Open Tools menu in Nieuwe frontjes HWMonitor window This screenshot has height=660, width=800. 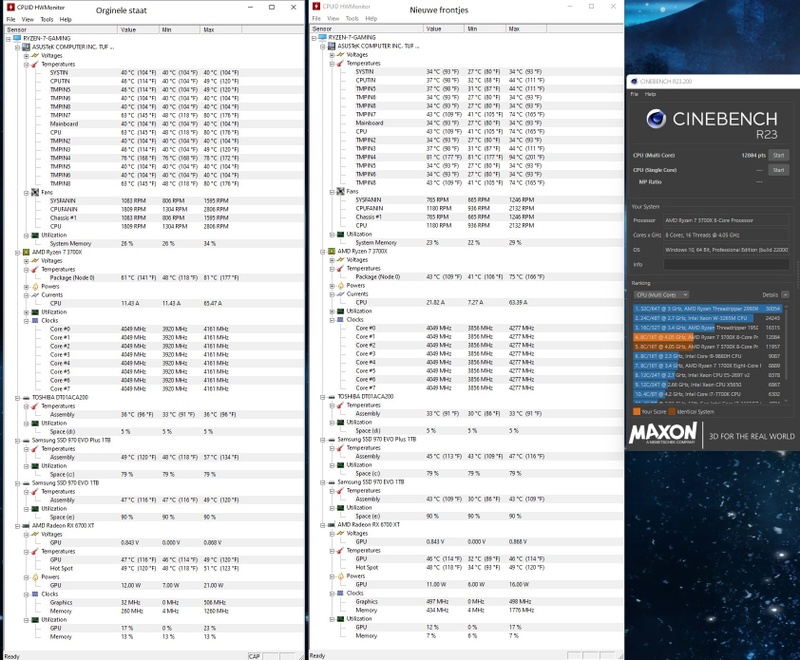click(x=352, y=18)
